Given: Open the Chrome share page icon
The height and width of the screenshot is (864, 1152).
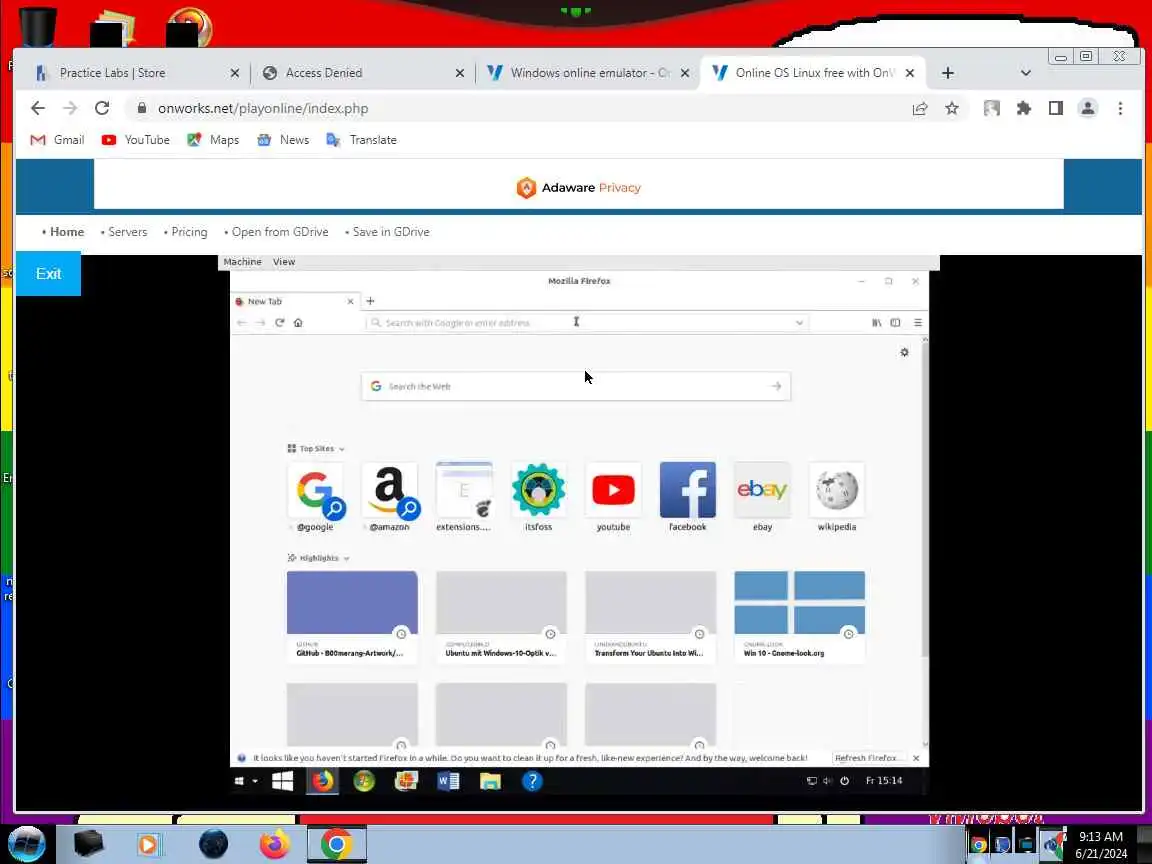Looking at the screenshot, I should (920, 109).
